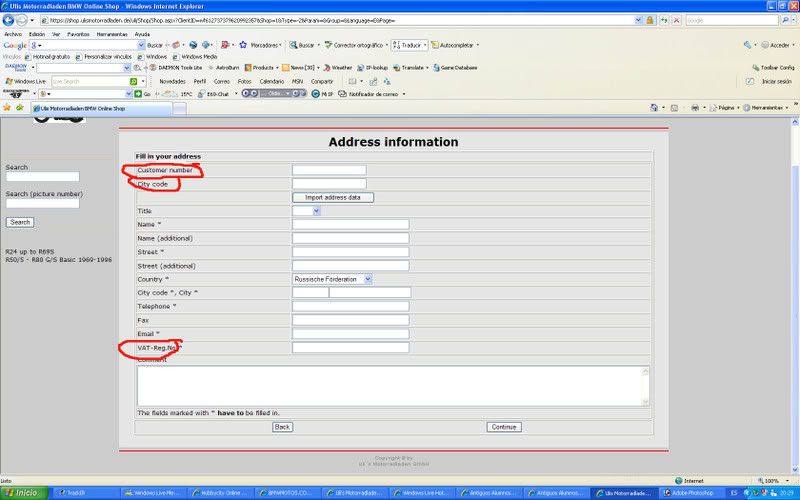Click IP-lookup on DAEMON toolbar
Screen dimensions: 800x500
pyautogui.click(x=372, y=67)
